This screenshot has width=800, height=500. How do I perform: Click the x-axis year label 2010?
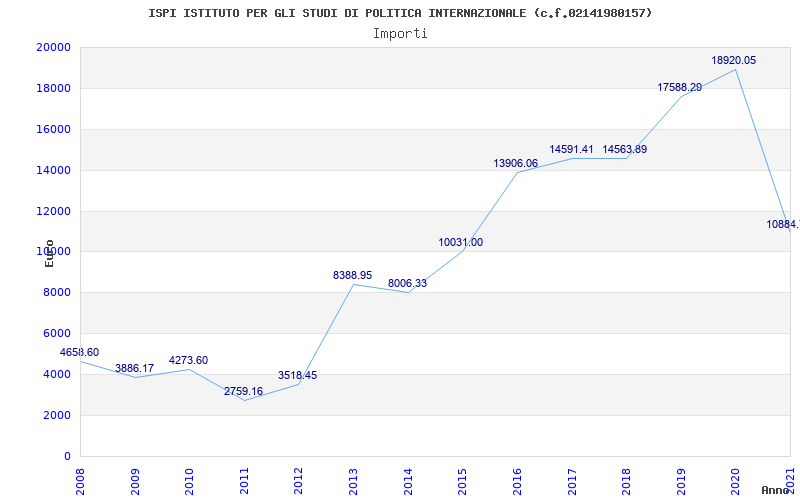click(x=190, y=481)
